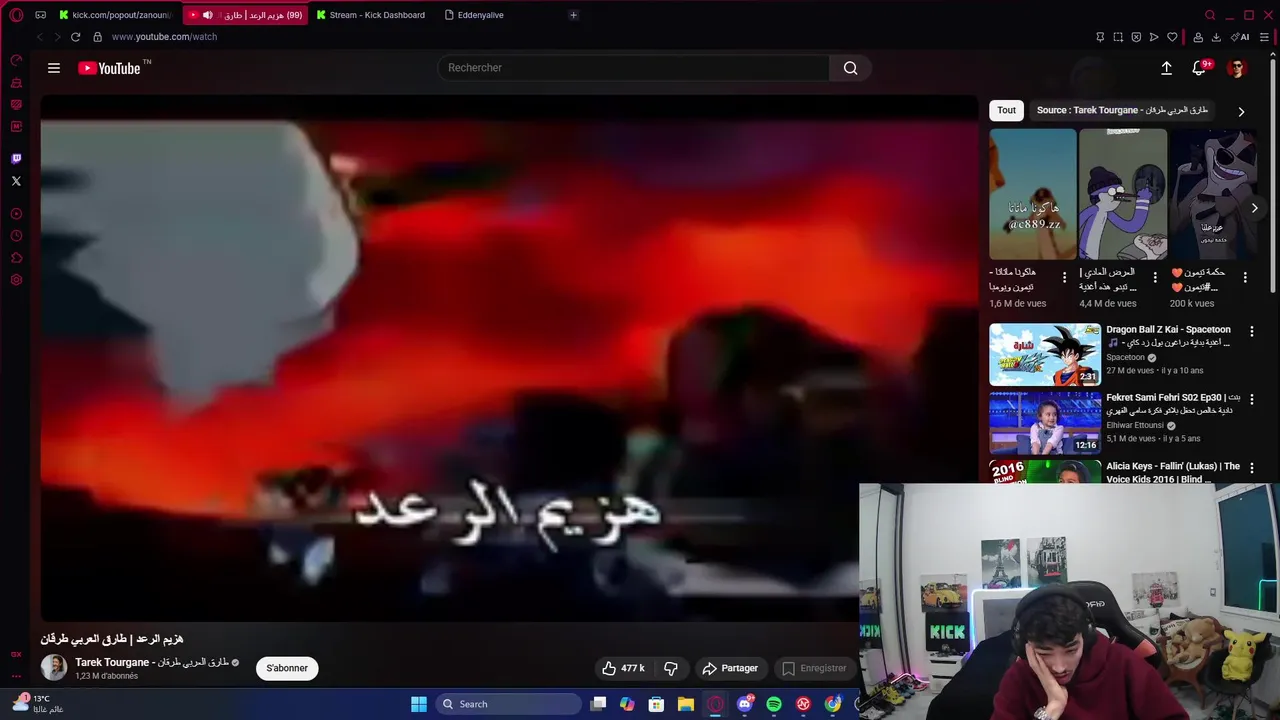1280x720 pixels.
Task: Open X (Twitter) in Opera sidebar
Action: point(16,181)
